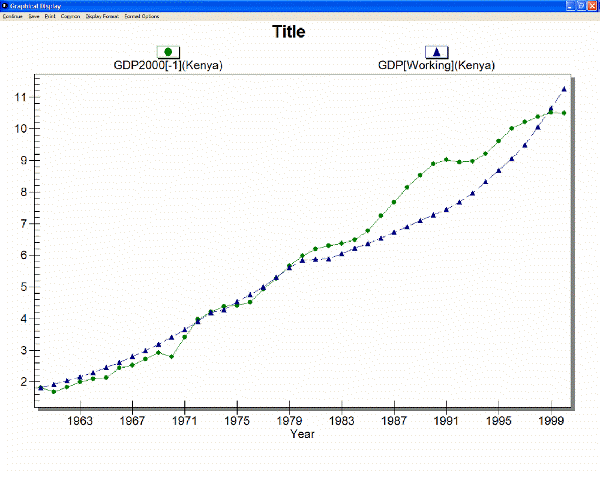Click the topmost blue triangle data point
The height and width of the screenshot is (478, 600).
pos(564,89)
